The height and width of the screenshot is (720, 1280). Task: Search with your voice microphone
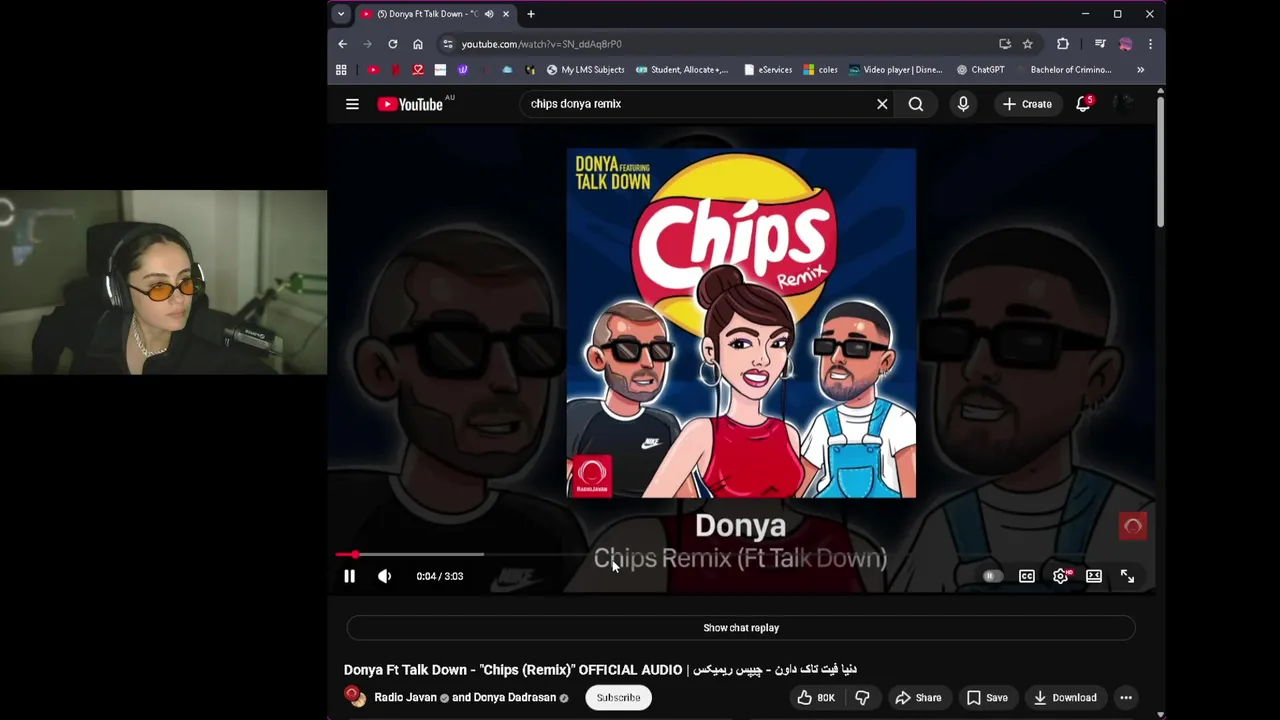(963, 104)
